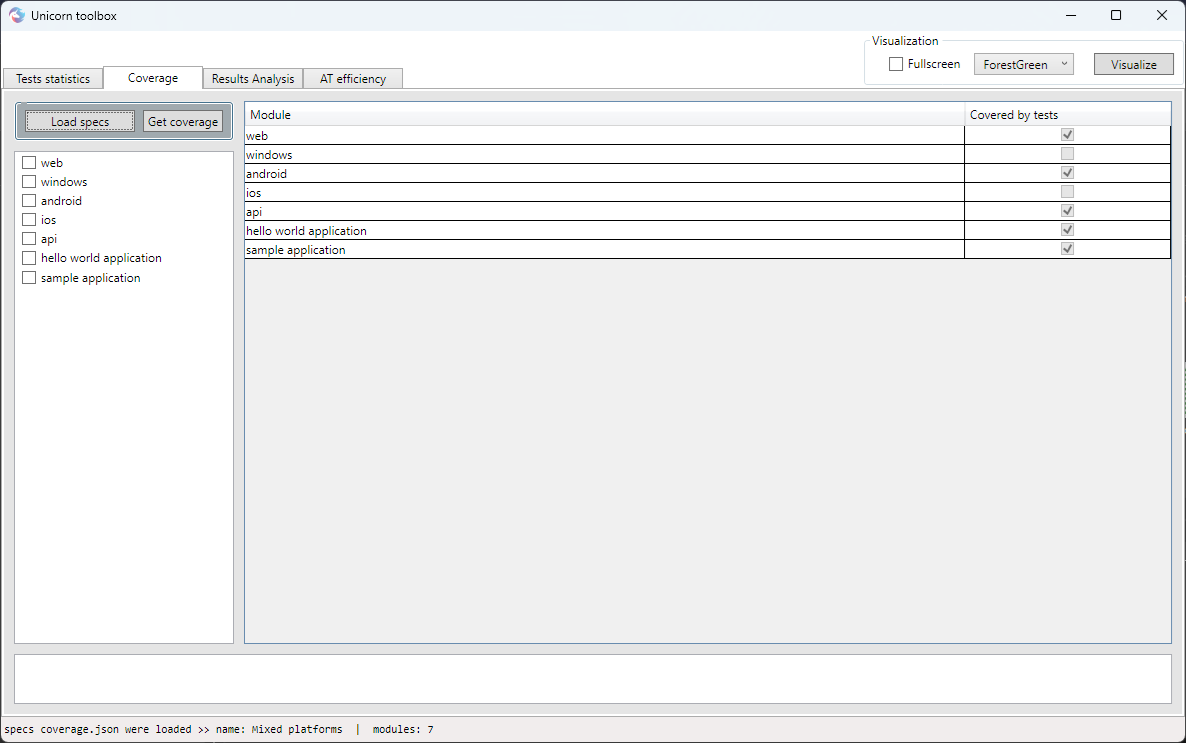Select the api row in coverage table
The height and width of the screenshot is (743, 1186).
(x=707, y=211)
